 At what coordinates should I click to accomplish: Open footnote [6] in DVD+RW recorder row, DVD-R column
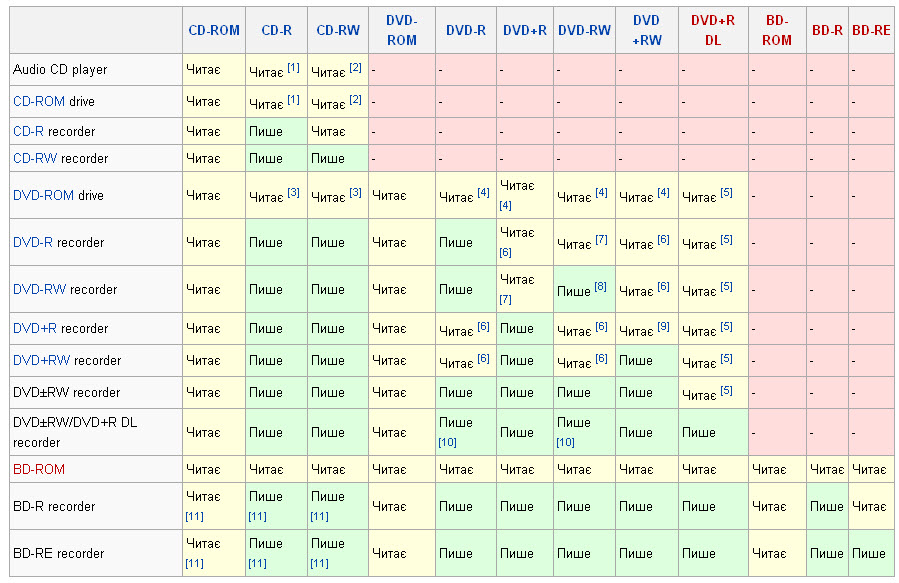(483, 359)
